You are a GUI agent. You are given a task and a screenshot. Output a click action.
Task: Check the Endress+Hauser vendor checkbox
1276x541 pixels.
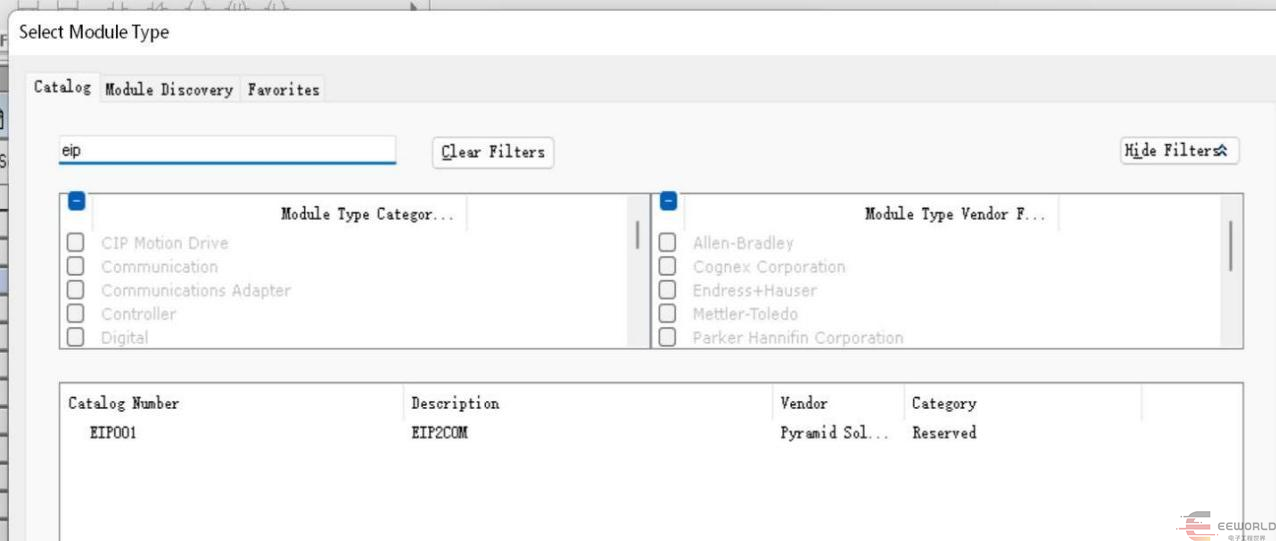pos(667,290)
